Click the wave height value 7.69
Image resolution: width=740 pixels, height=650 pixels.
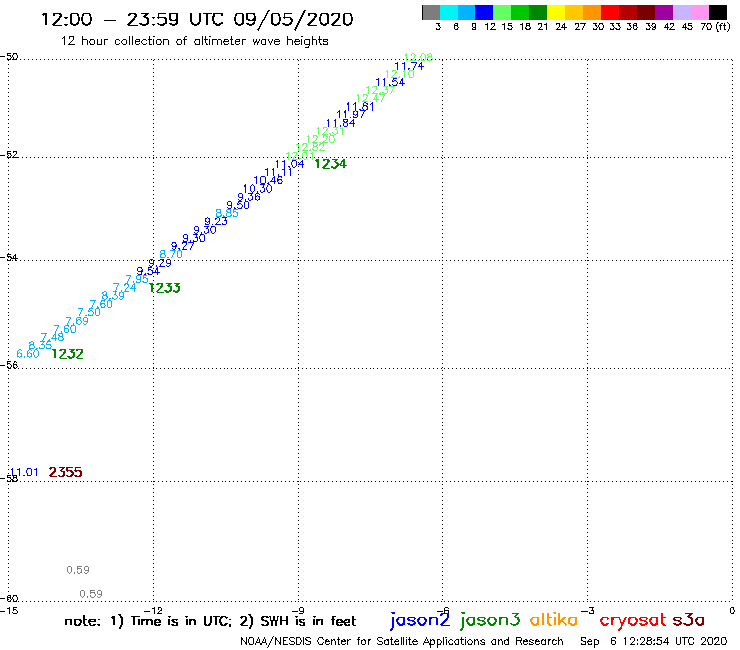click(77, 321)
